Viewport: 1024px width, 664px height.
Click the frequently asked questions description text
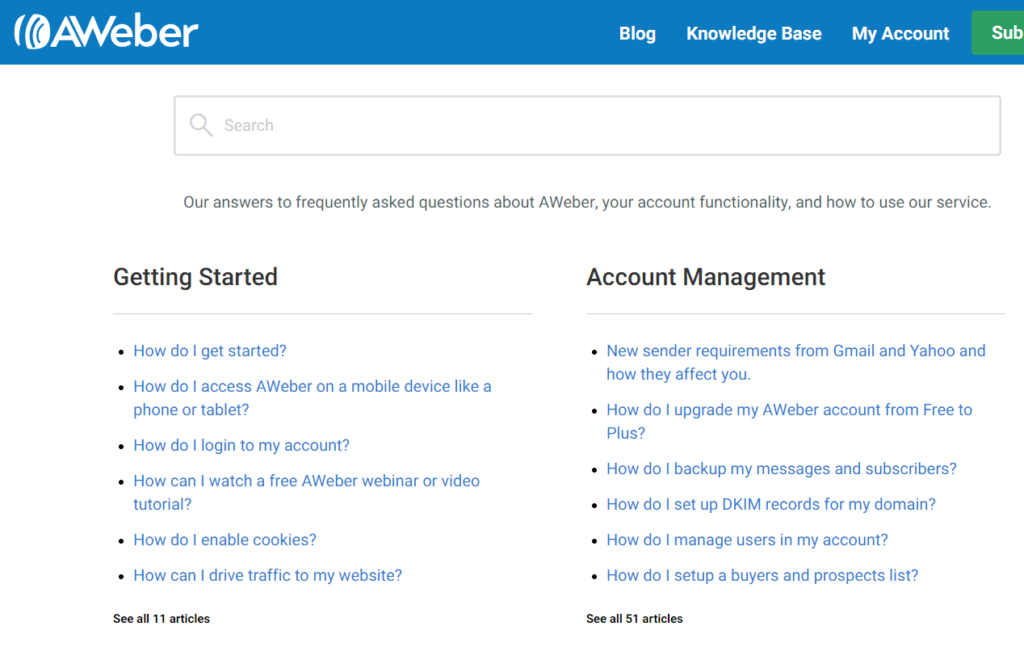click(587, 202)
